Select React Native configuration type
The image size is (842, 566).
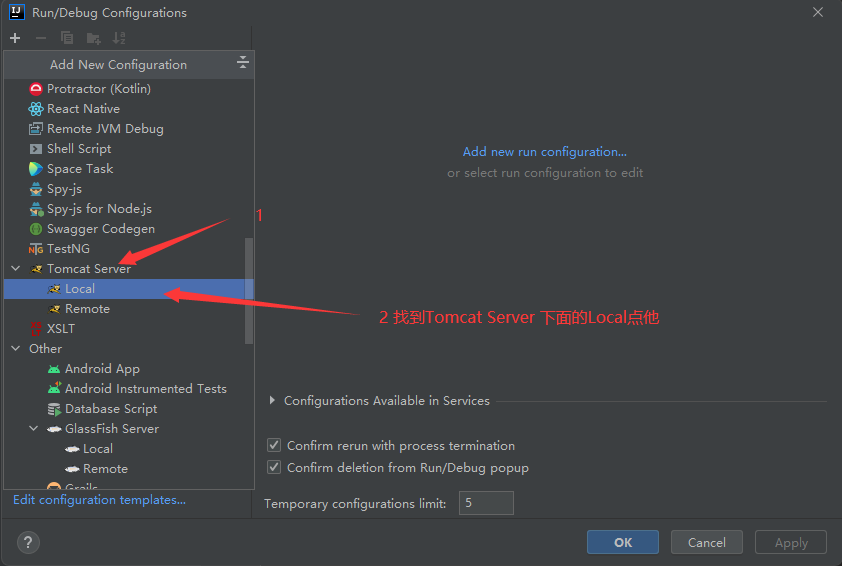[129, 109]
